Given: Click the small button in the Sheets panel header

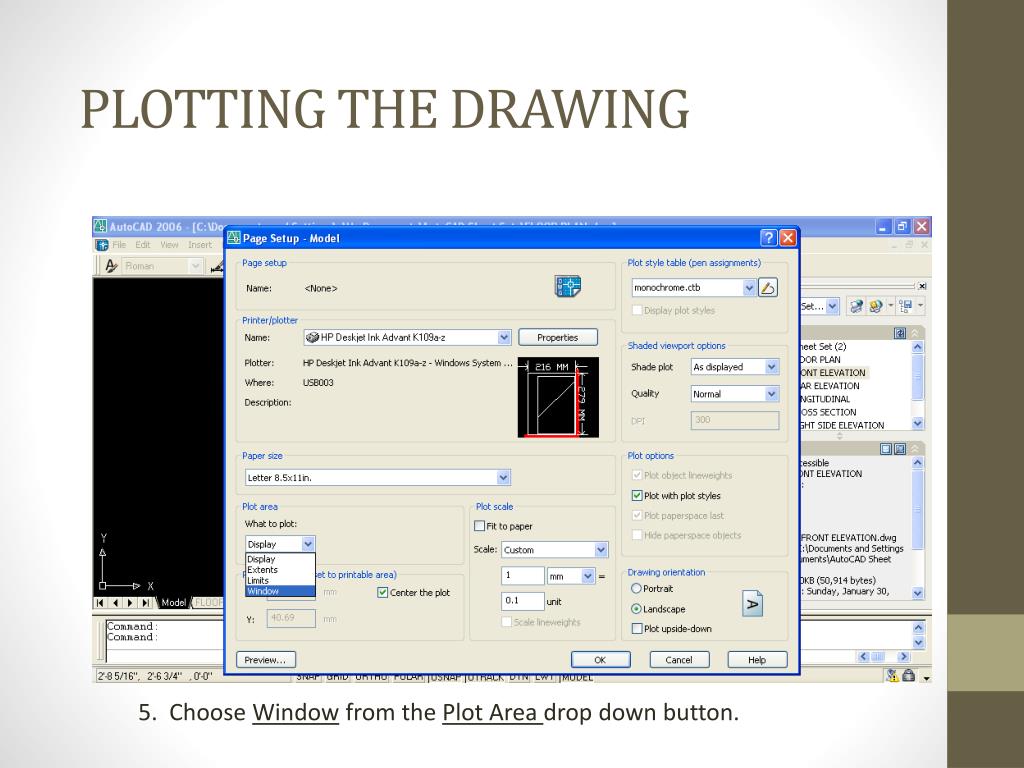Looking at the screenshot, I should point(900,333).
